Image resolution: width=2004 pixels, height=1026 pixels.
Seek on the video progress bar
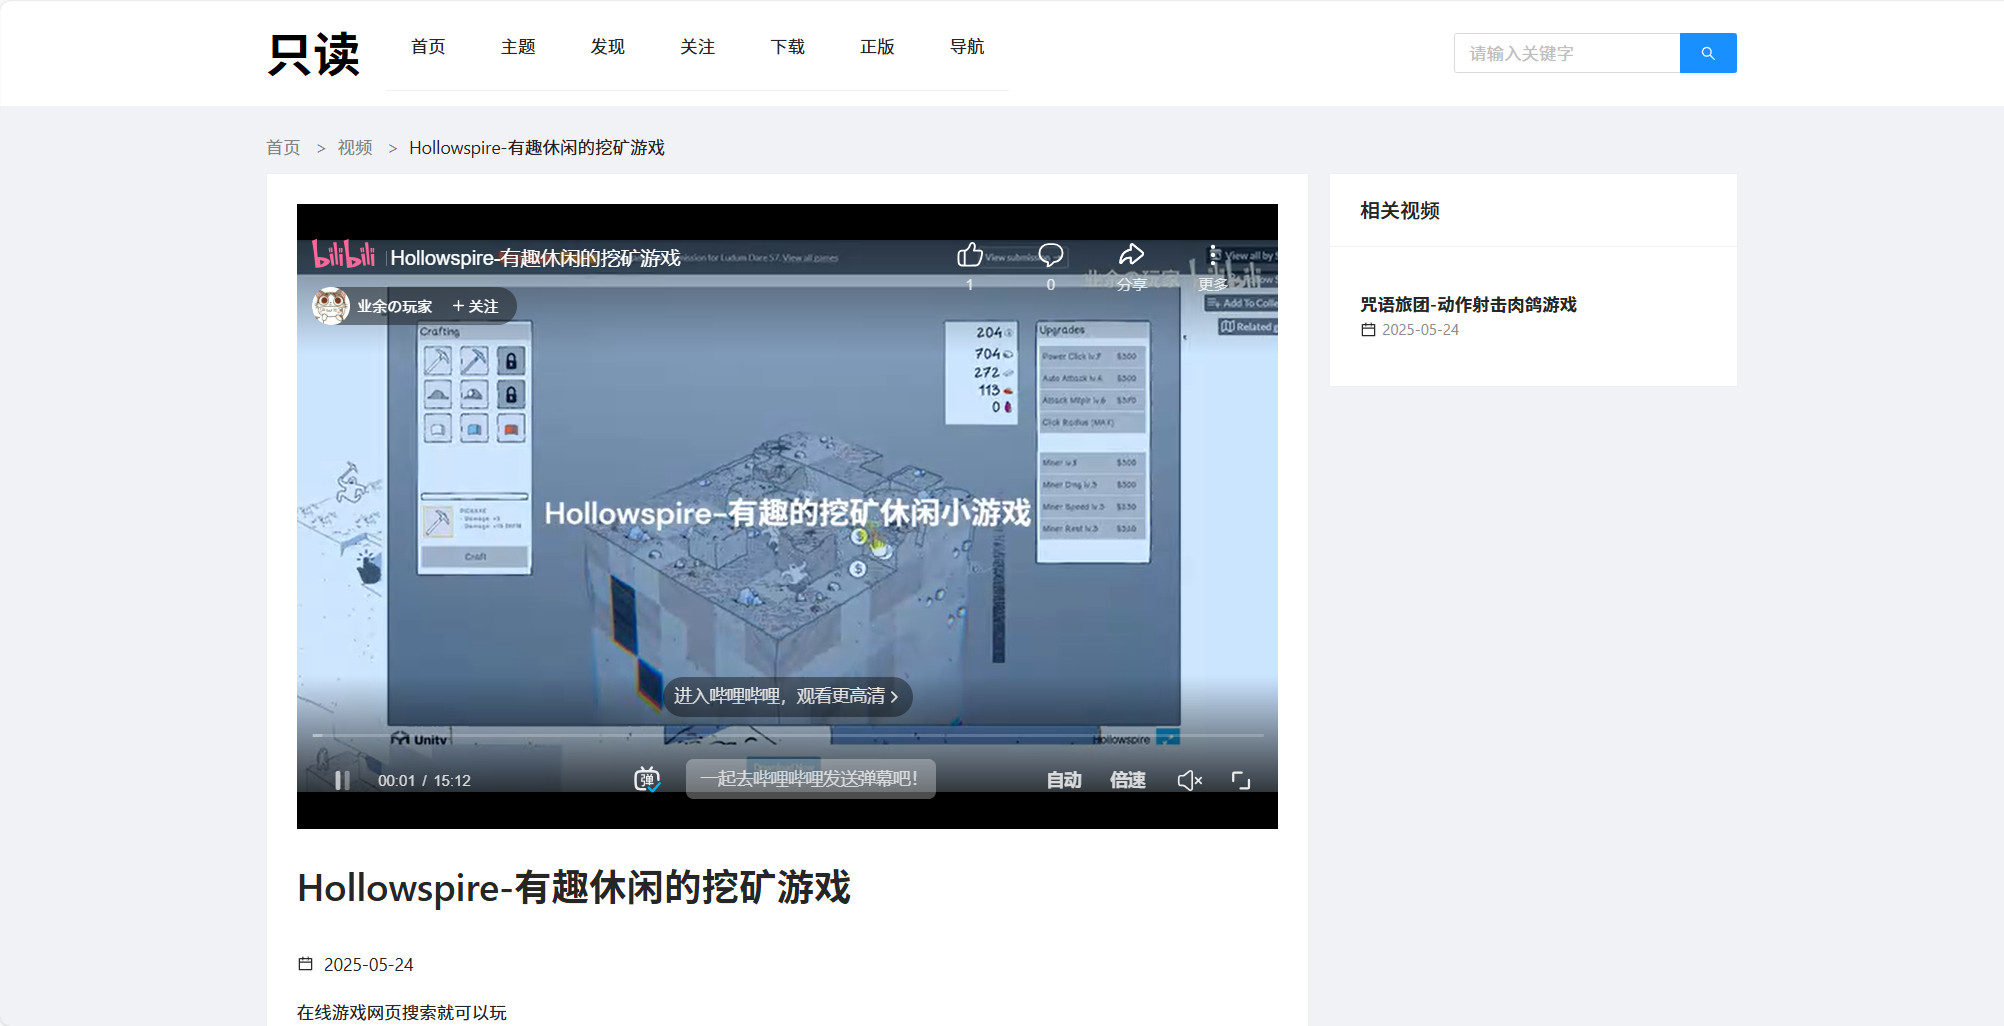[x=787, y=735]
